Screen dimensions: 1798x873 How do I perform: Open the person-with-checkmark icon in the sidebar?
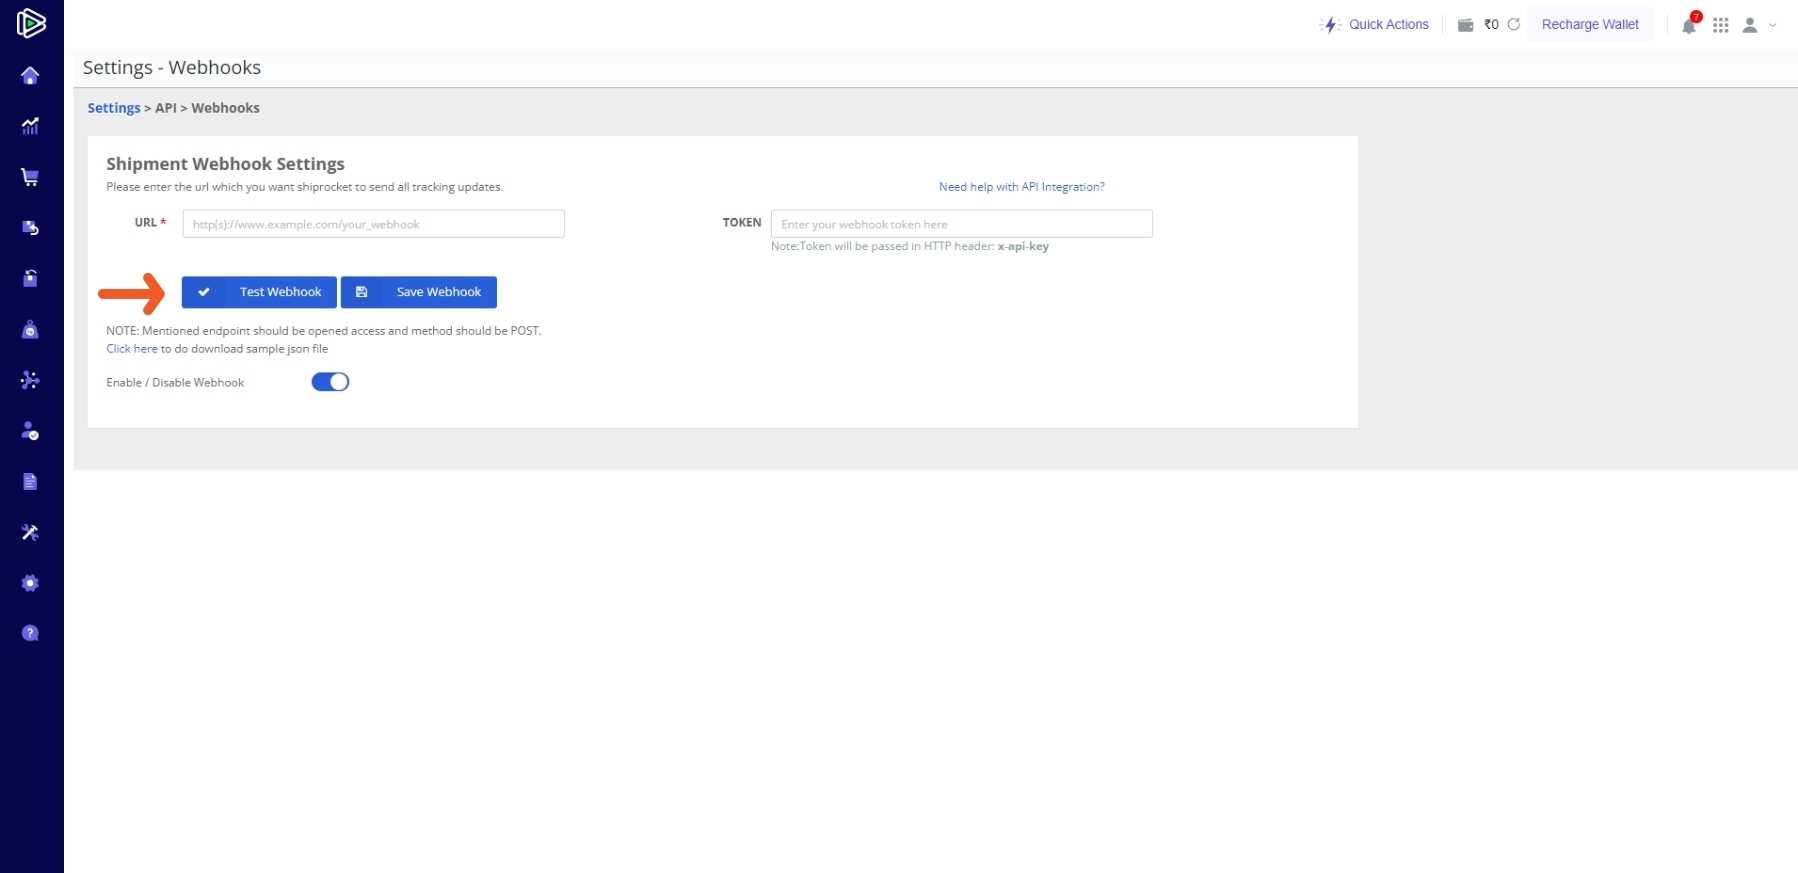(31, 431)
